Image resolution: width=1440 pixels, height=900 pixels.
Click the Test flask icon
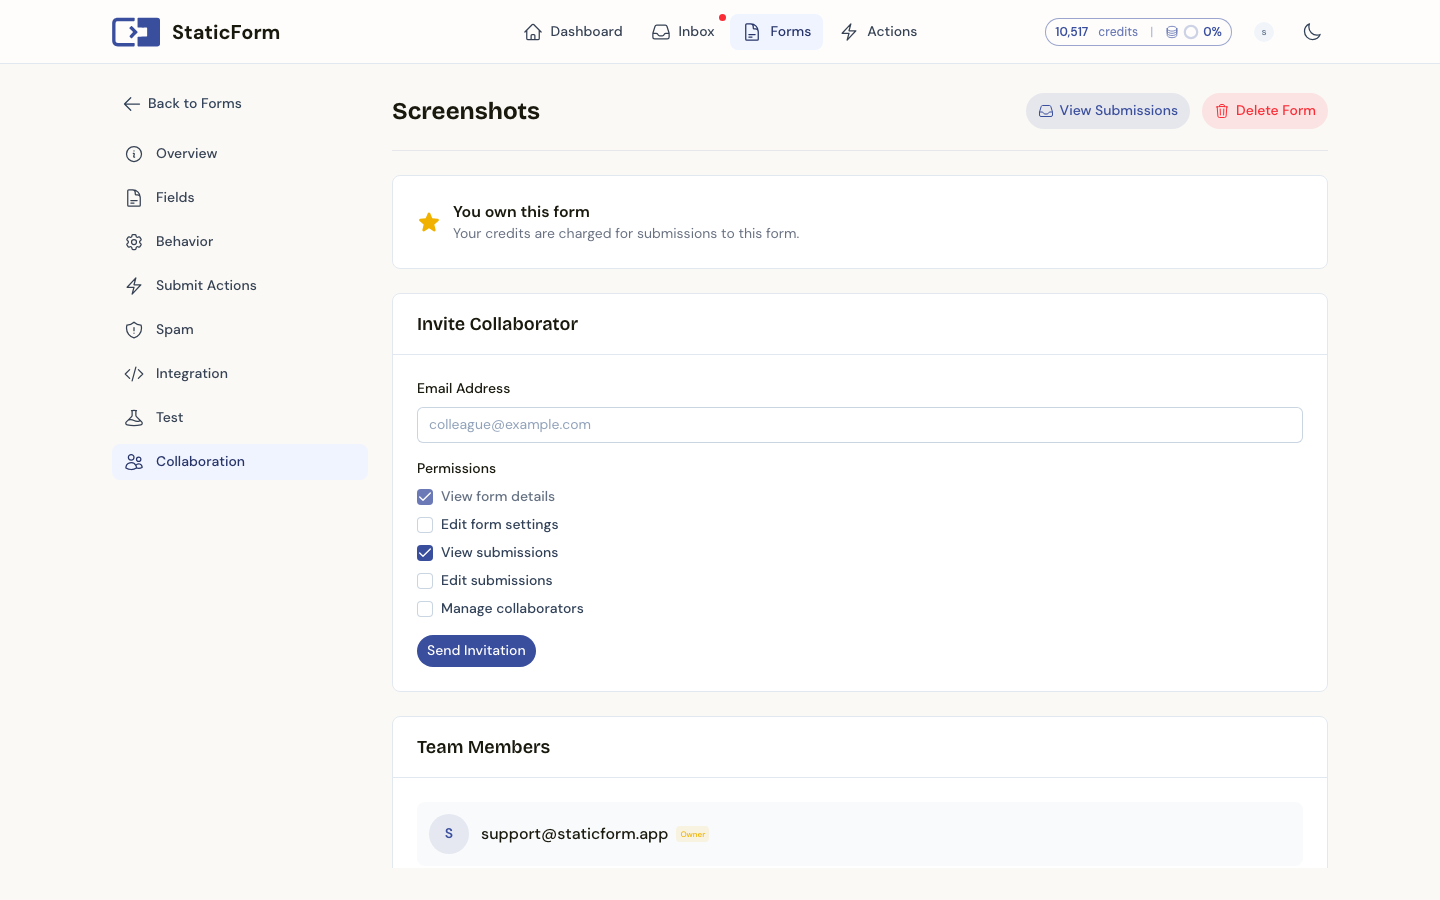click(x=134, y=418)
